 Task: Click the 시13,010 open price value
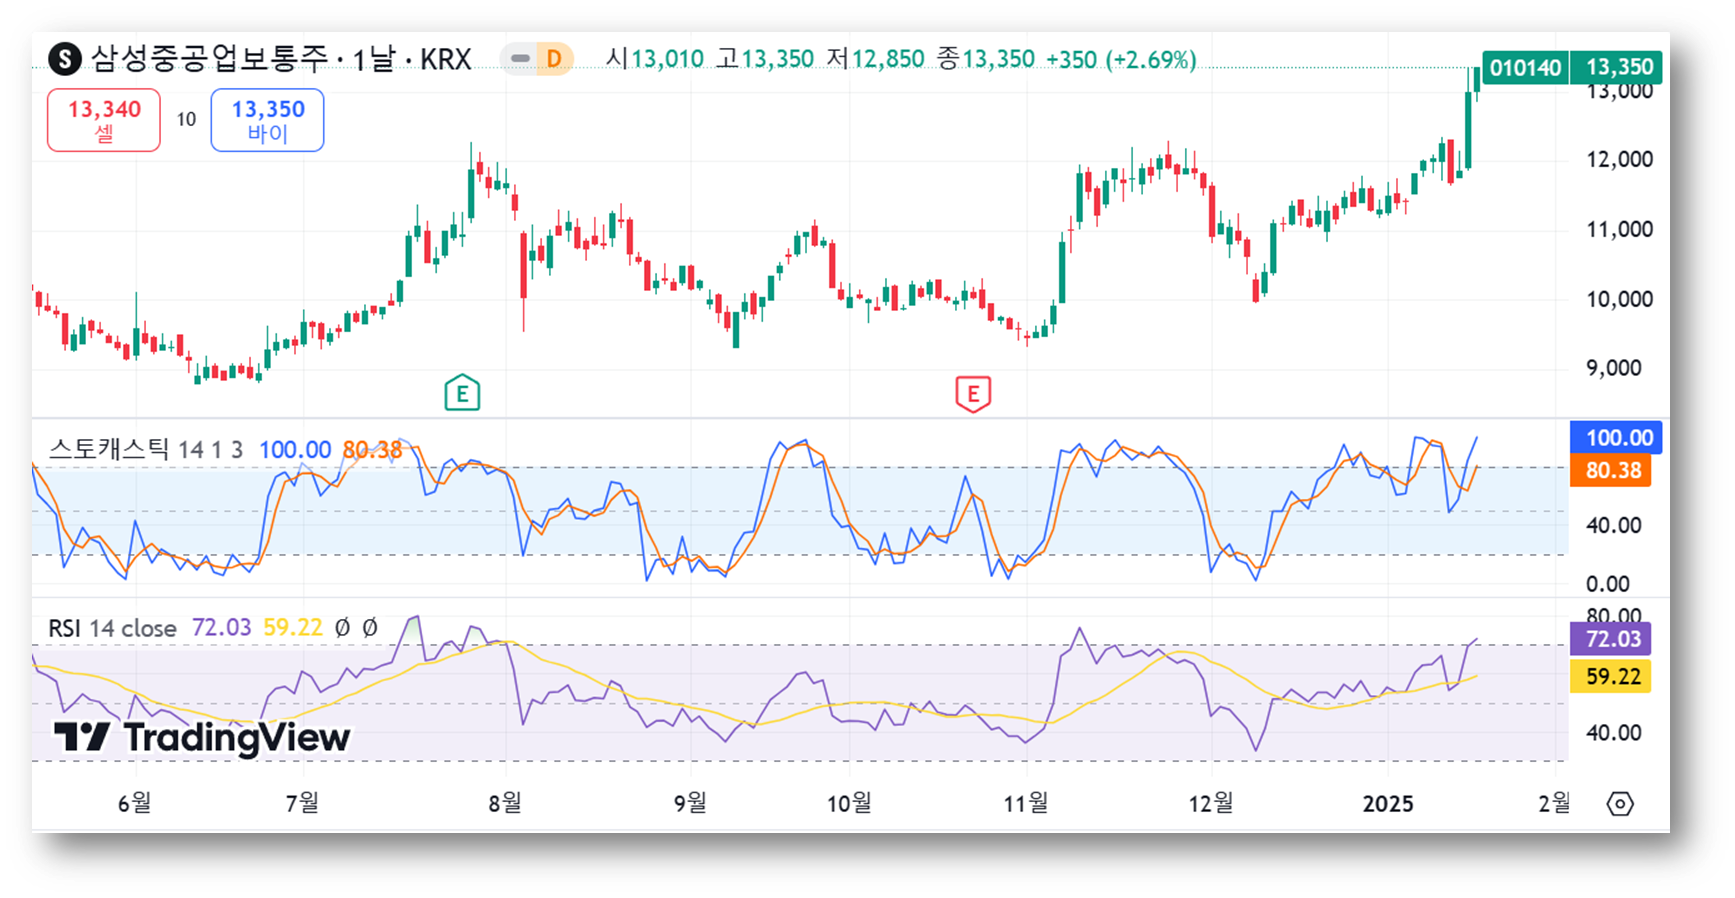(x=655, y=59)
